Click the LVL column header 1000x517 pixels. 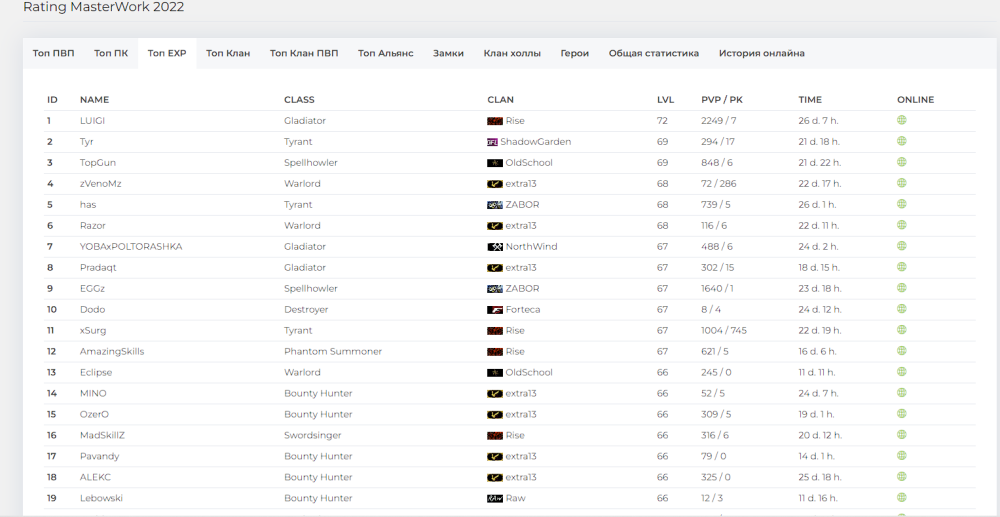(x=665, y=100)
